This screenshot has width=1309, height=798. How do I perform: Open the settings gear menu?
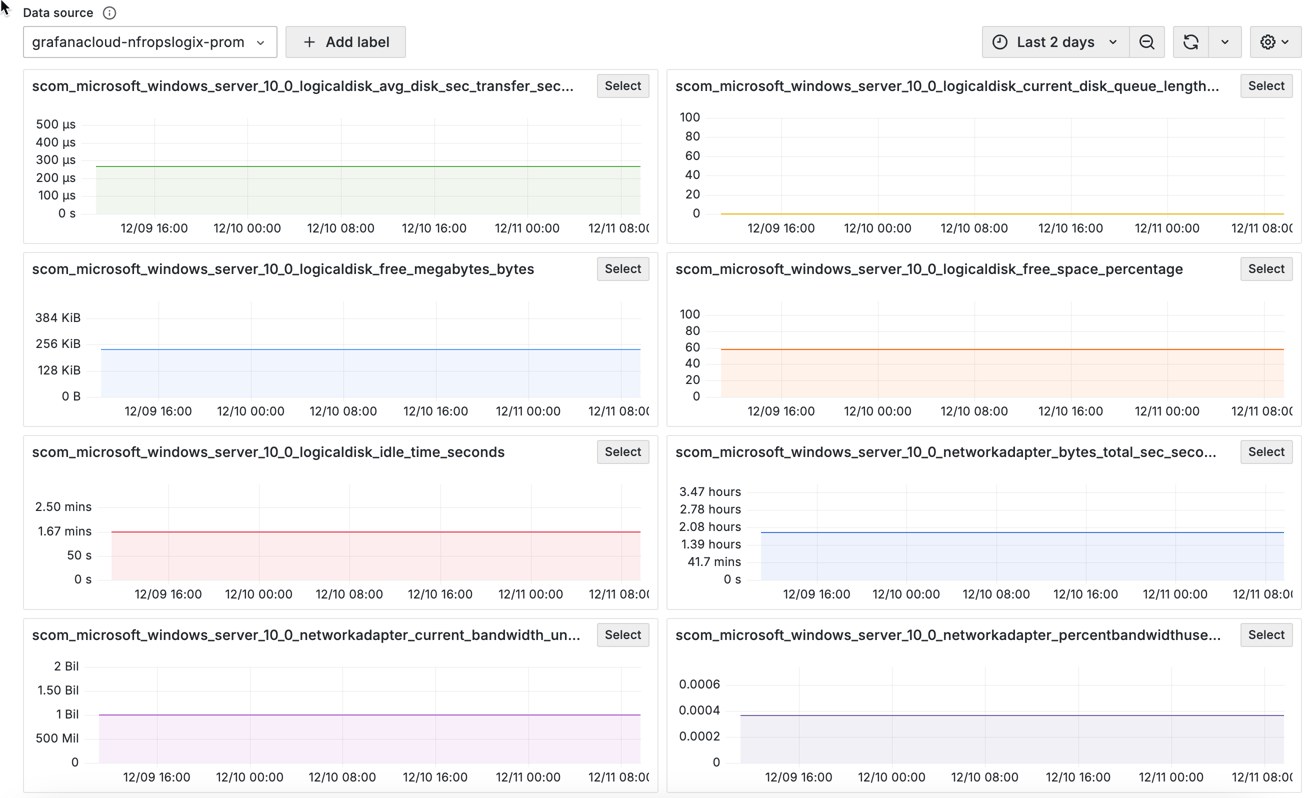[1268, 42]
